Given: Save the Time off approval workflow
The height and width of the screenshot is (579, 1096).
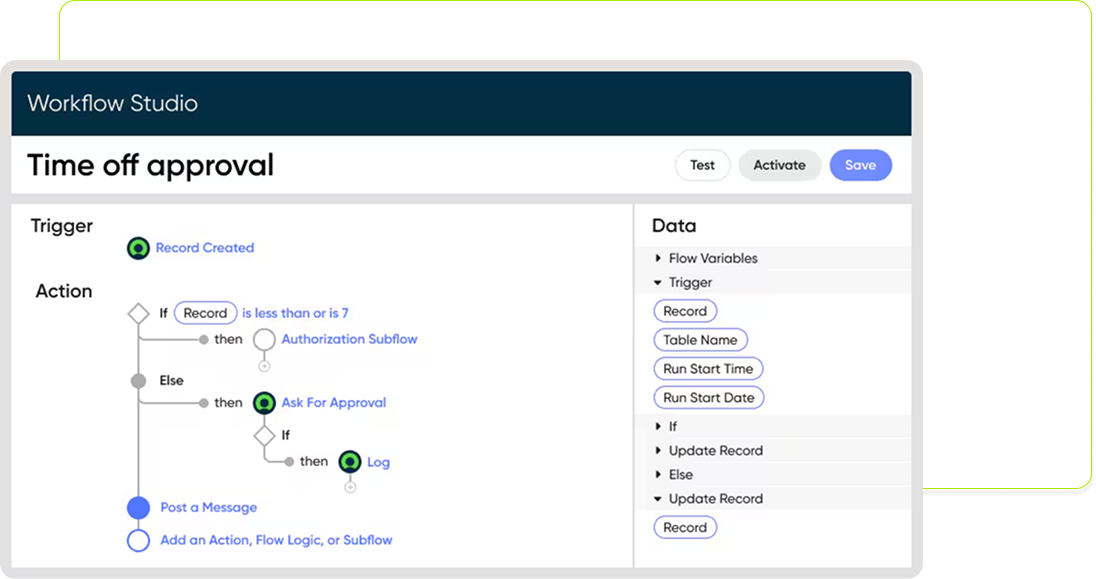Looking at the screenshot, I should (860, 165).
